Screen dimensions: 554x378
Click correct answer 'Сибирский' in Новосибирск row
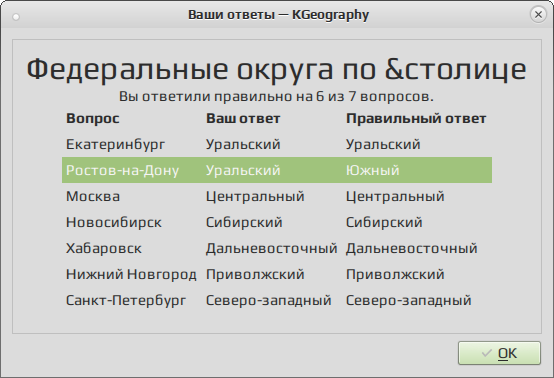tap(384, 223)
